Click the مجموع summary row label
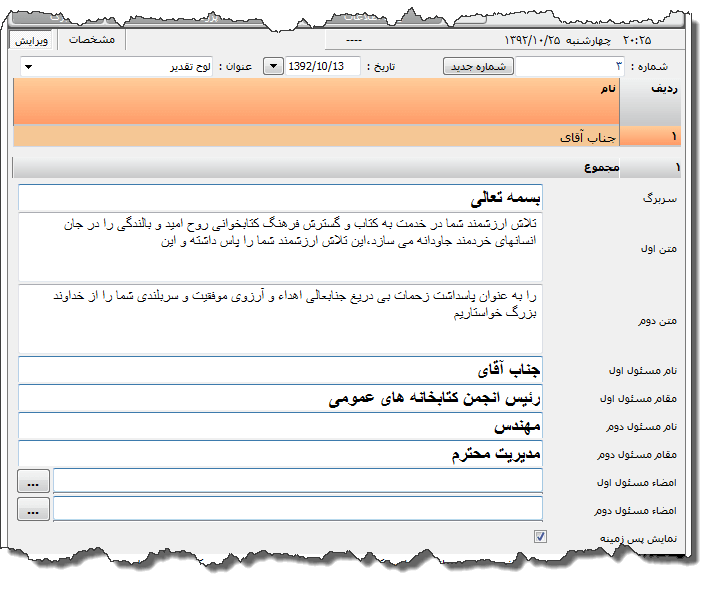The height and width of the screenshot is (590, 708). pos(601,167)
